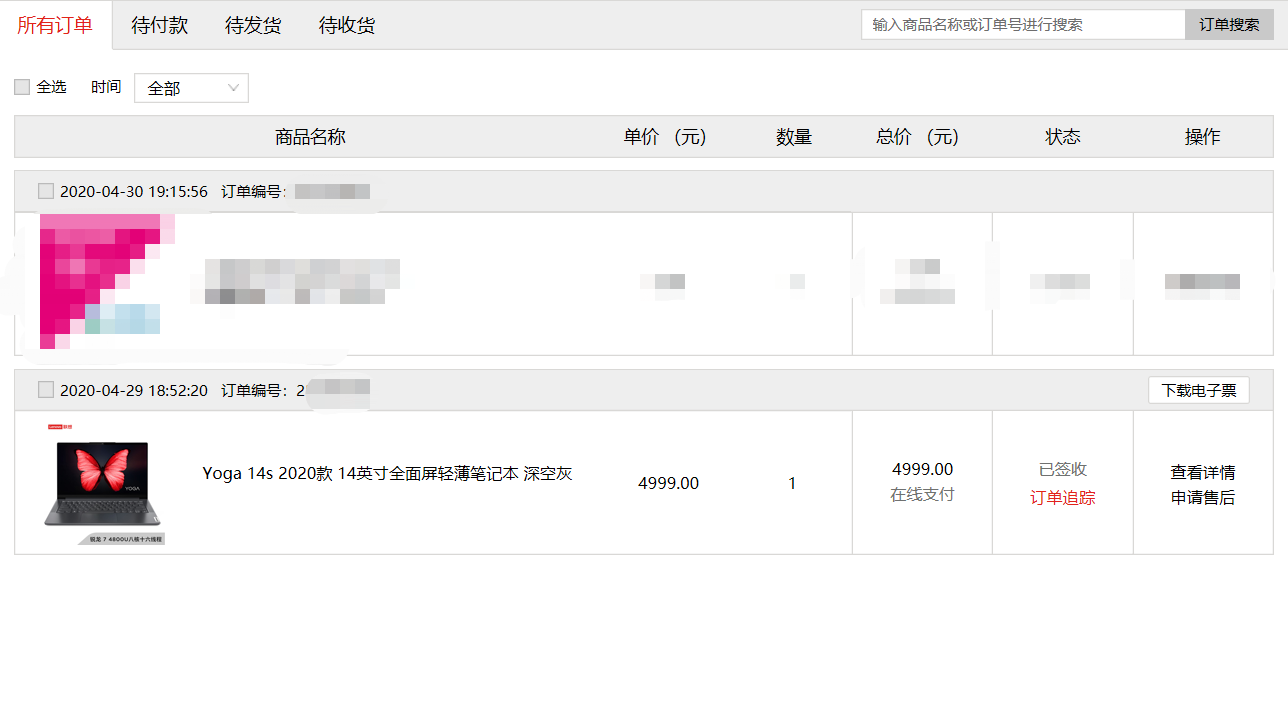The height and width of the screenshot is (713, 1288).
Task: Expand the 时间 dropdown showing 全部
Action: [191, 88]
